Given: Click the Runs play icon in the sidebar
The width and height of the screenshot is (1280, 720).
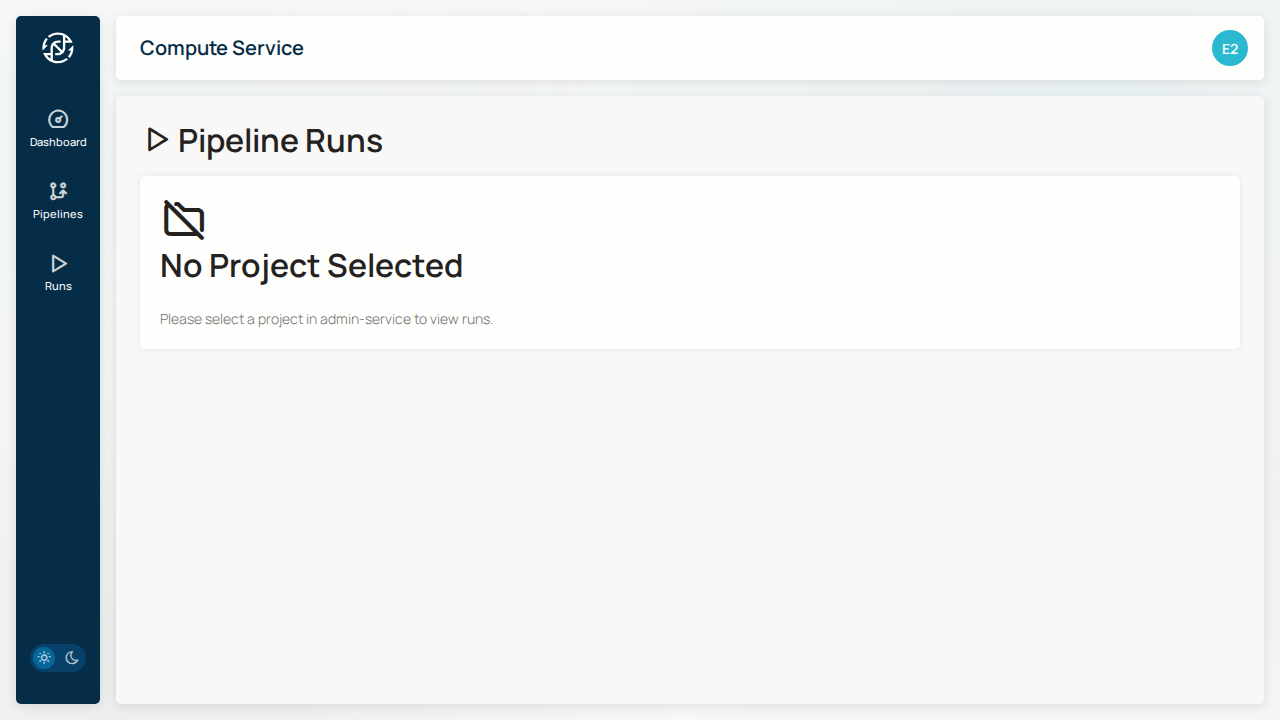Looking at the screenshot, I should click(58, 263).
